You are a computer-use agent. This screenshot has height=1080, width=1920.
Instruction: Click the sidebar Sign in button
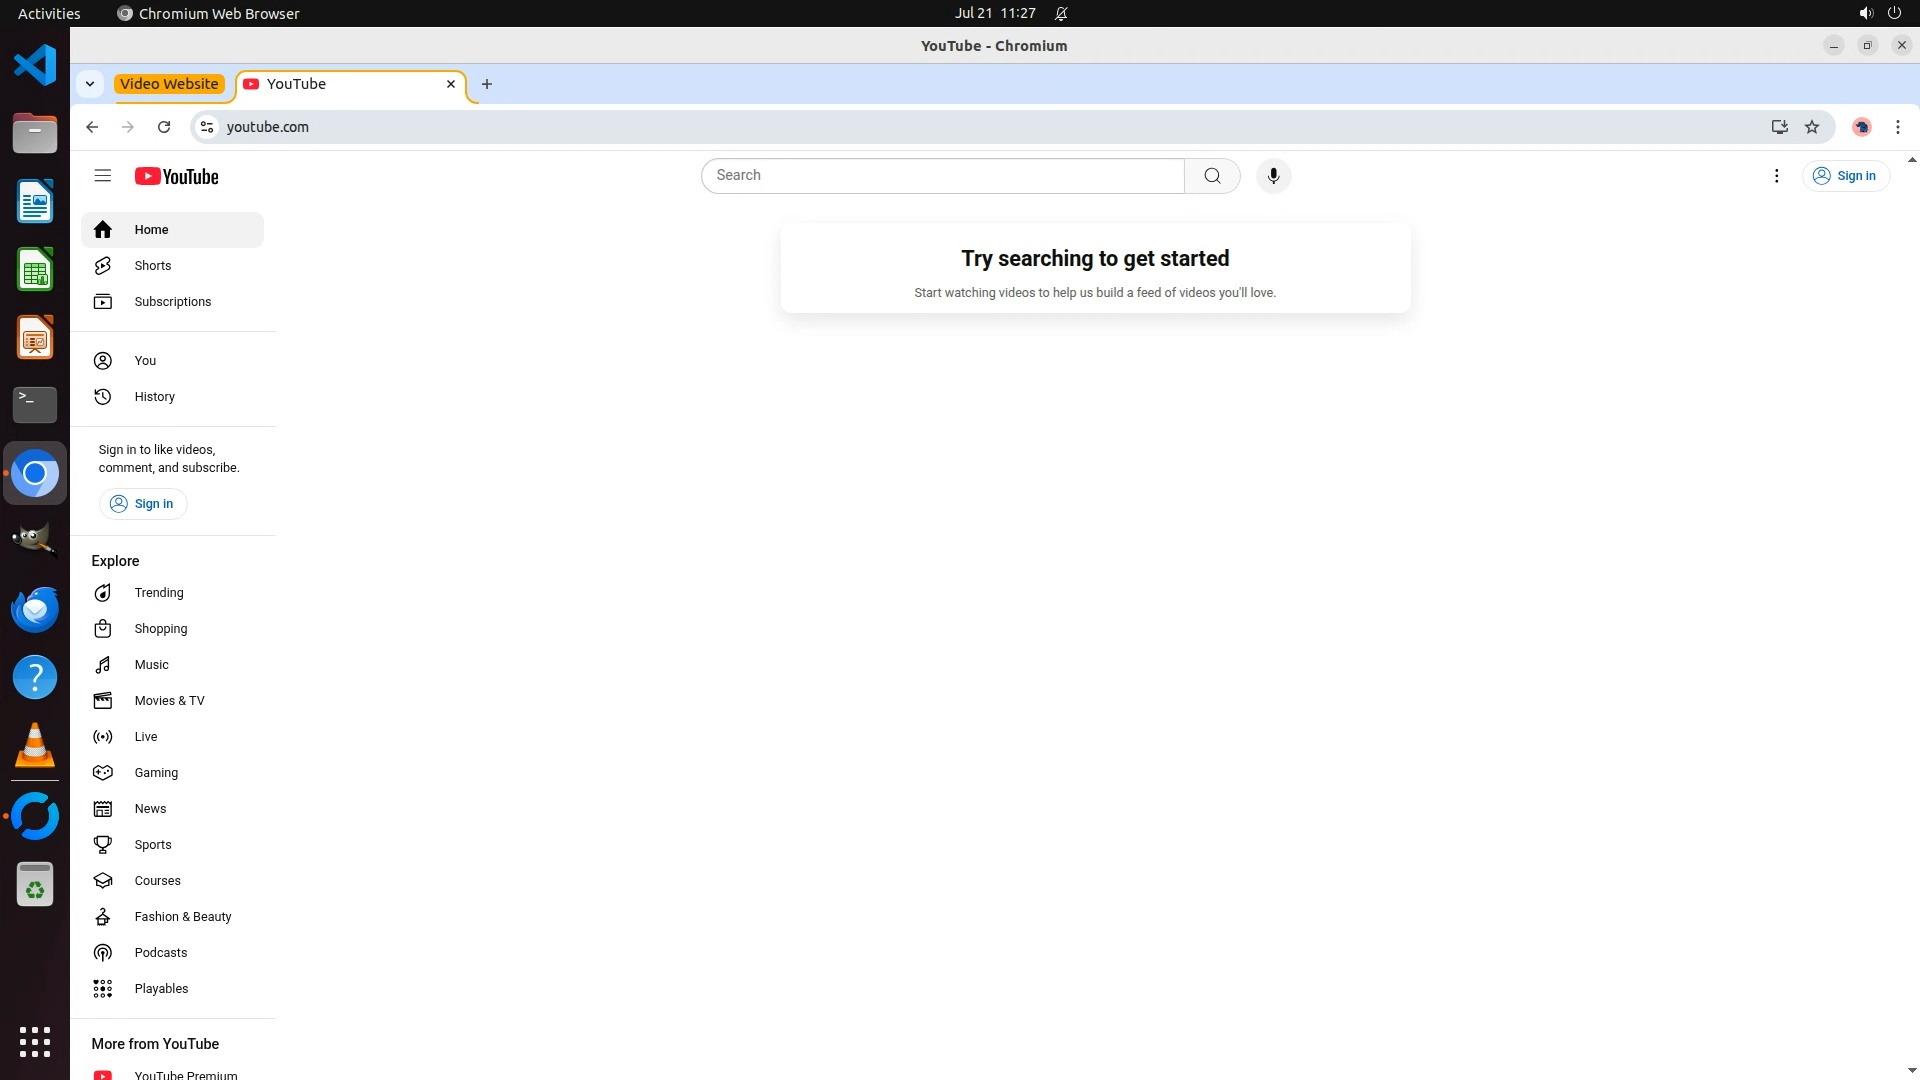pos(142,504)
